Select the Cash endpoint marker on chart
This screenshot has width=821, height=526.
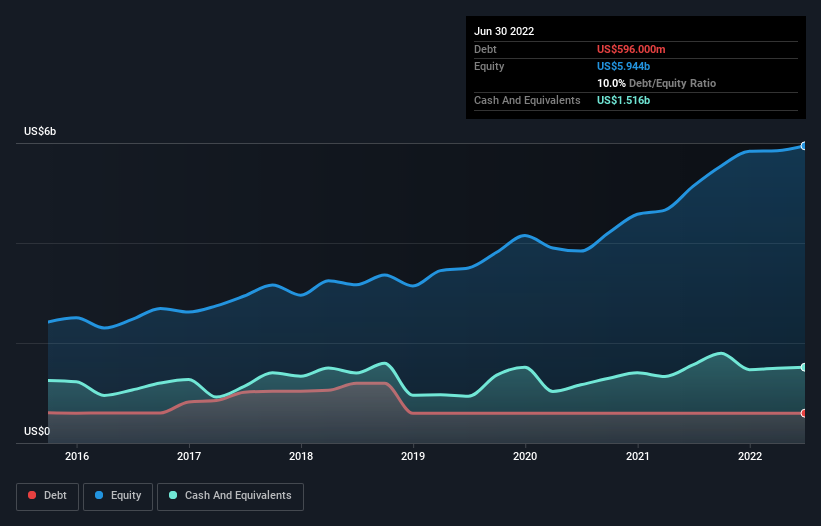pyautogui.click(x=804, y=367)
